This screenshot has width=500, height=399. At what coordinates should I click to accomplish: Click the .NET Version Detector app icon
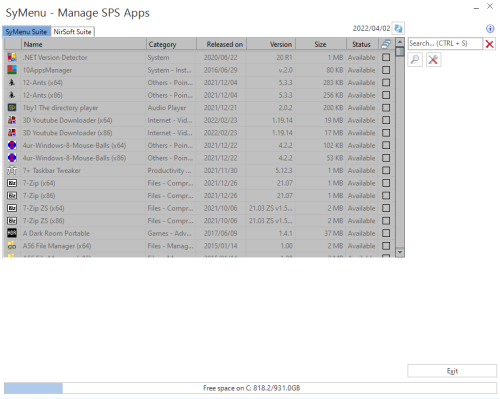(12, 57)
